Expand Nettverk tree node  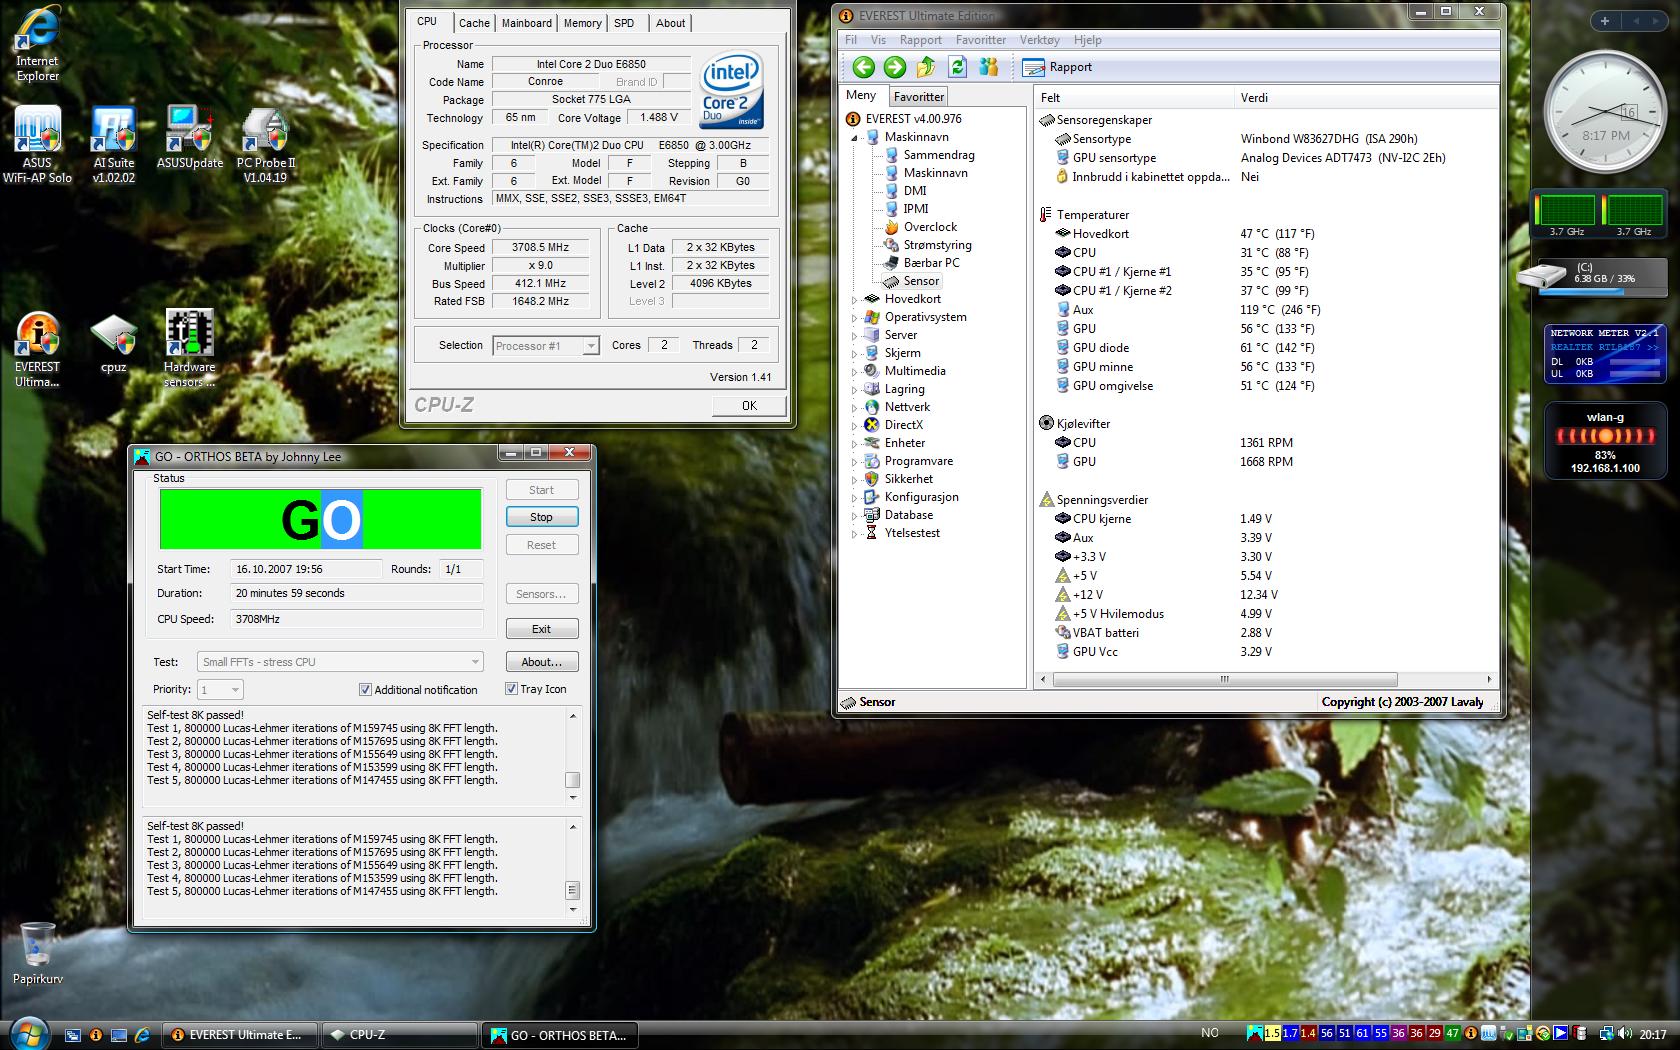click(x=855, y=408)
